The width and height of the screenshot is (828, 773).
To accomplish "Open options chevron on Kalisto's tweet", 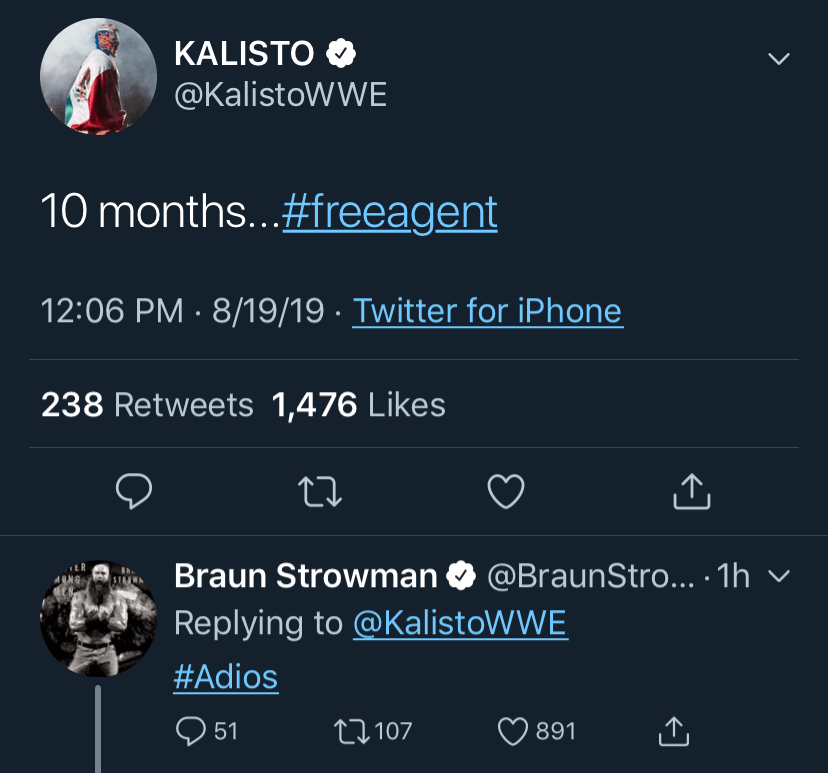I will (778, 59).
